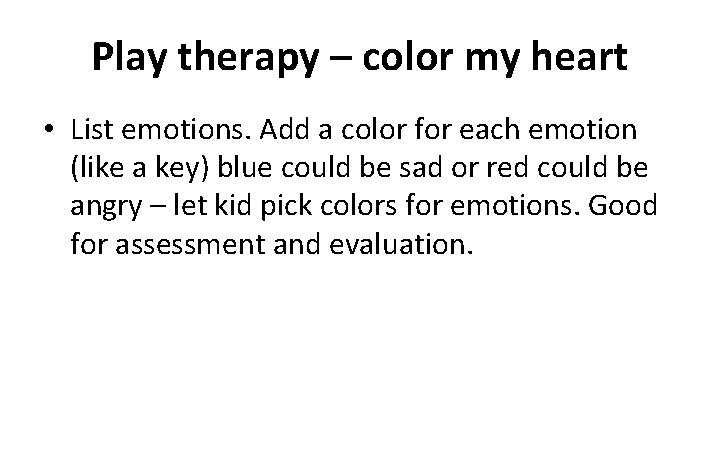Viewport: 720px width, 450px height.
Task: Click the slide title 'Play therapy – color my heart'
Action: 360,57
